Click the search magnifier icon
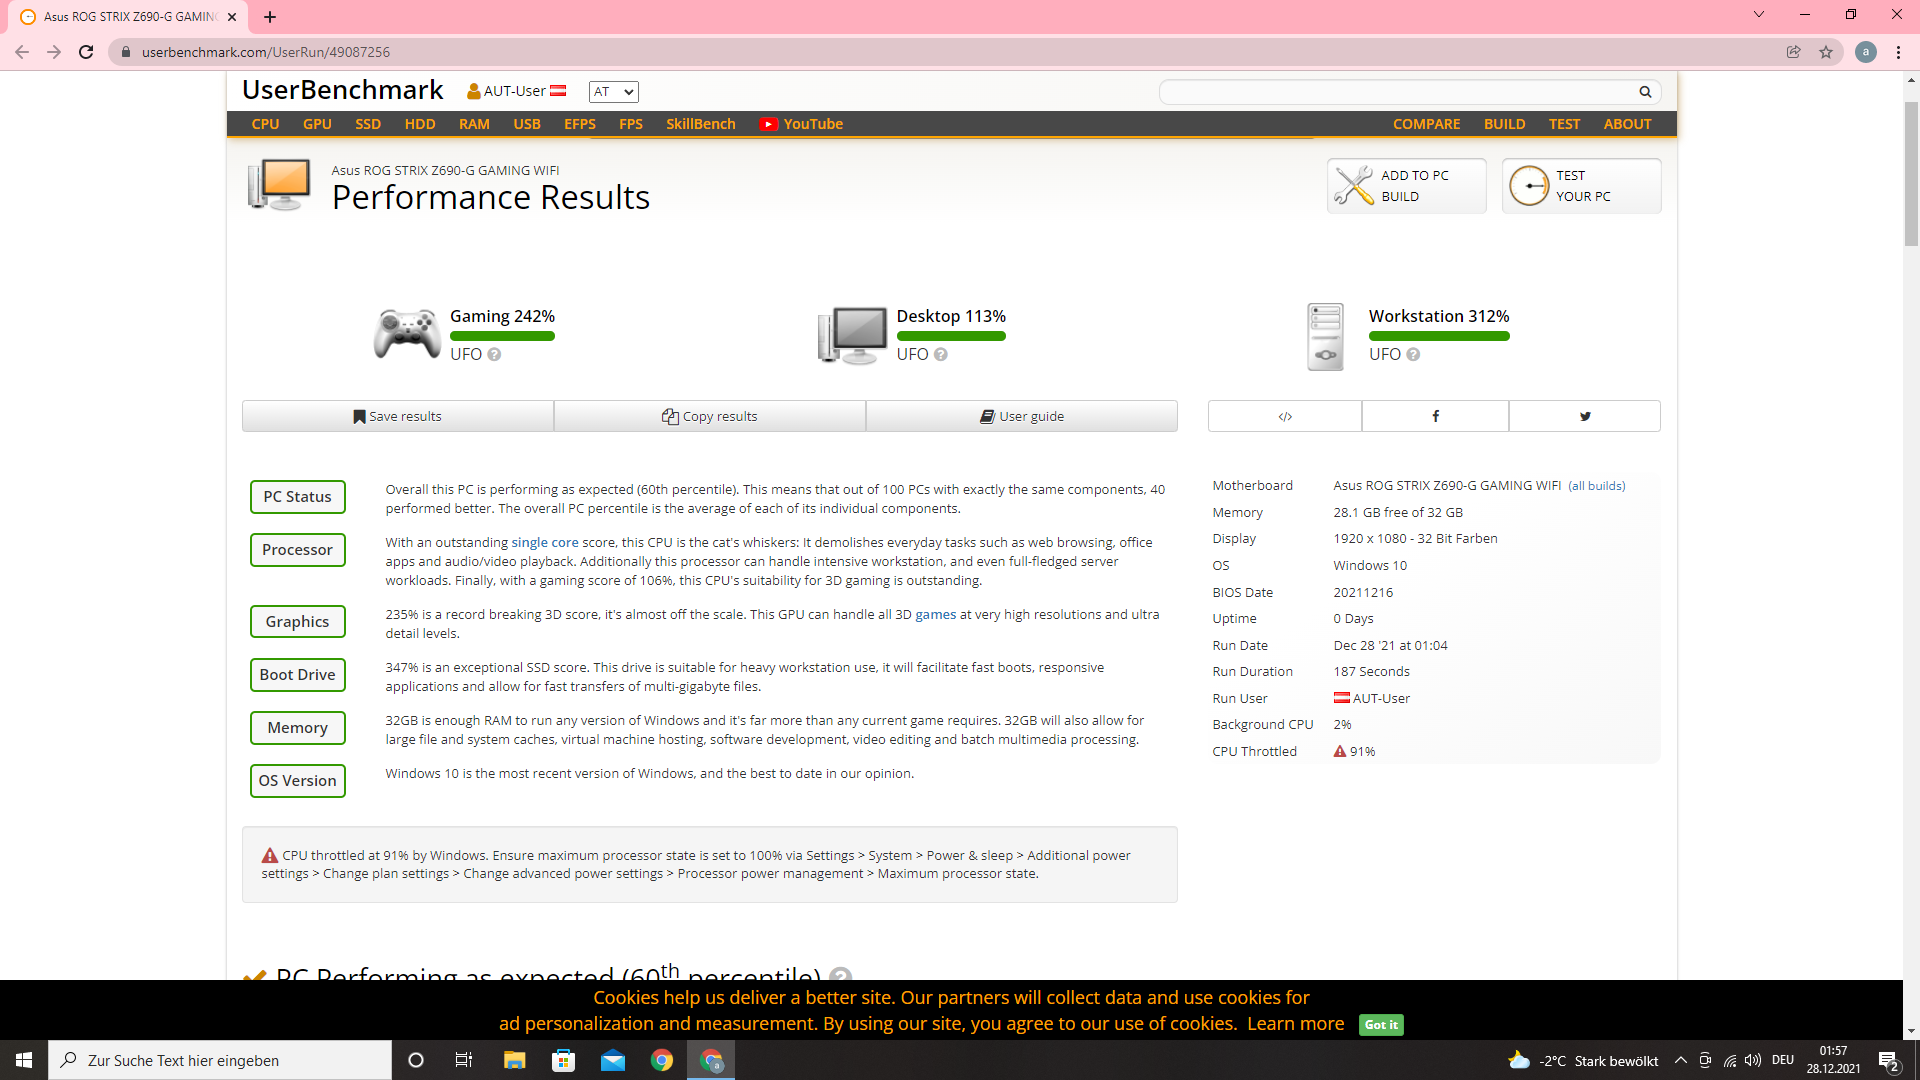This screenshot has width=1920, height=1080. (x=1645, y=92)
